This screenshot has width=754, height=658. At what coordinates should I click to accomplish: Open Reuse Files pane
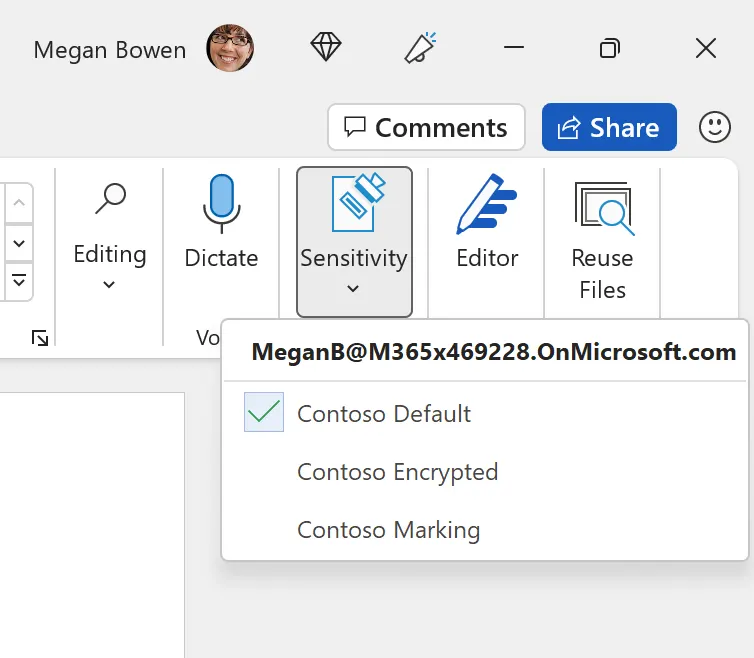tap(603, 240)
